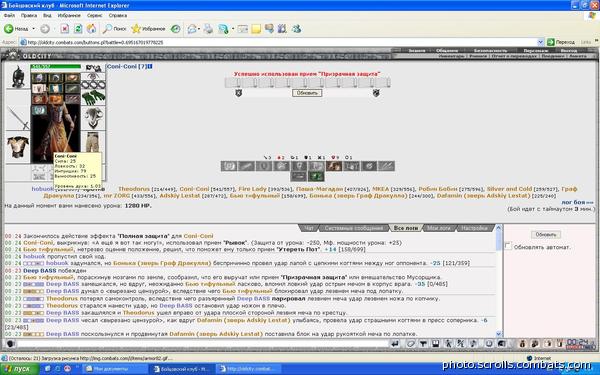Switch to 'Системные сообщения' tab
The height and width of the screenshot is (375, 600).
pos(353,228)
